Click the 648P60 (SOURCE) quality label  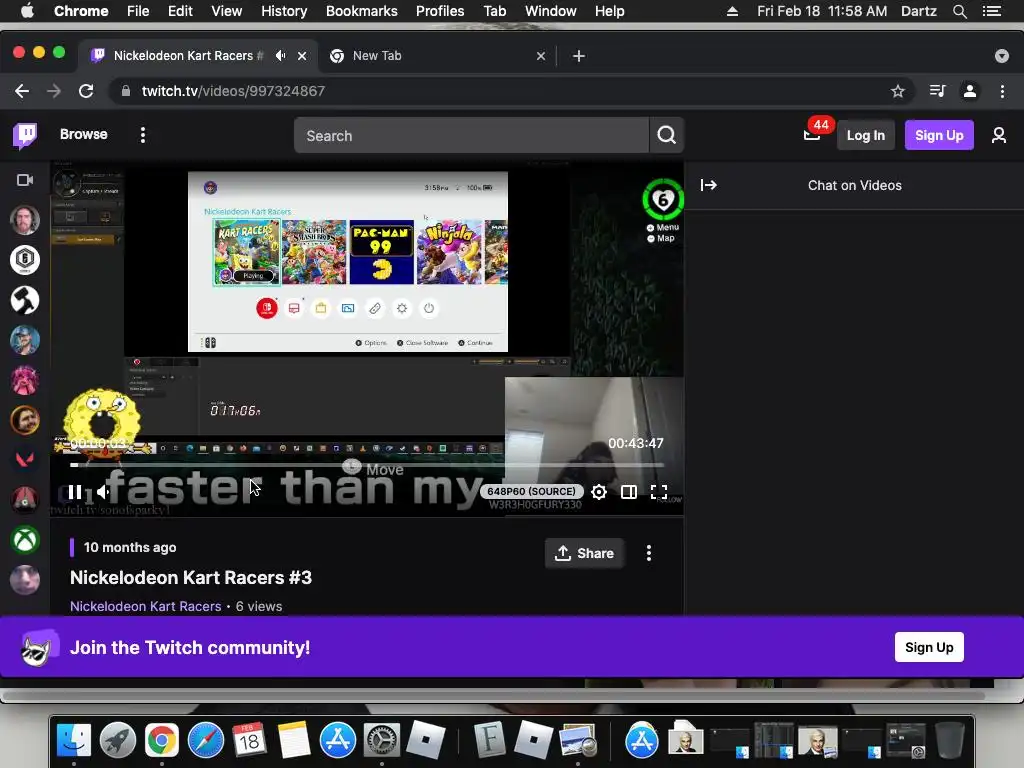pos(532,491)
